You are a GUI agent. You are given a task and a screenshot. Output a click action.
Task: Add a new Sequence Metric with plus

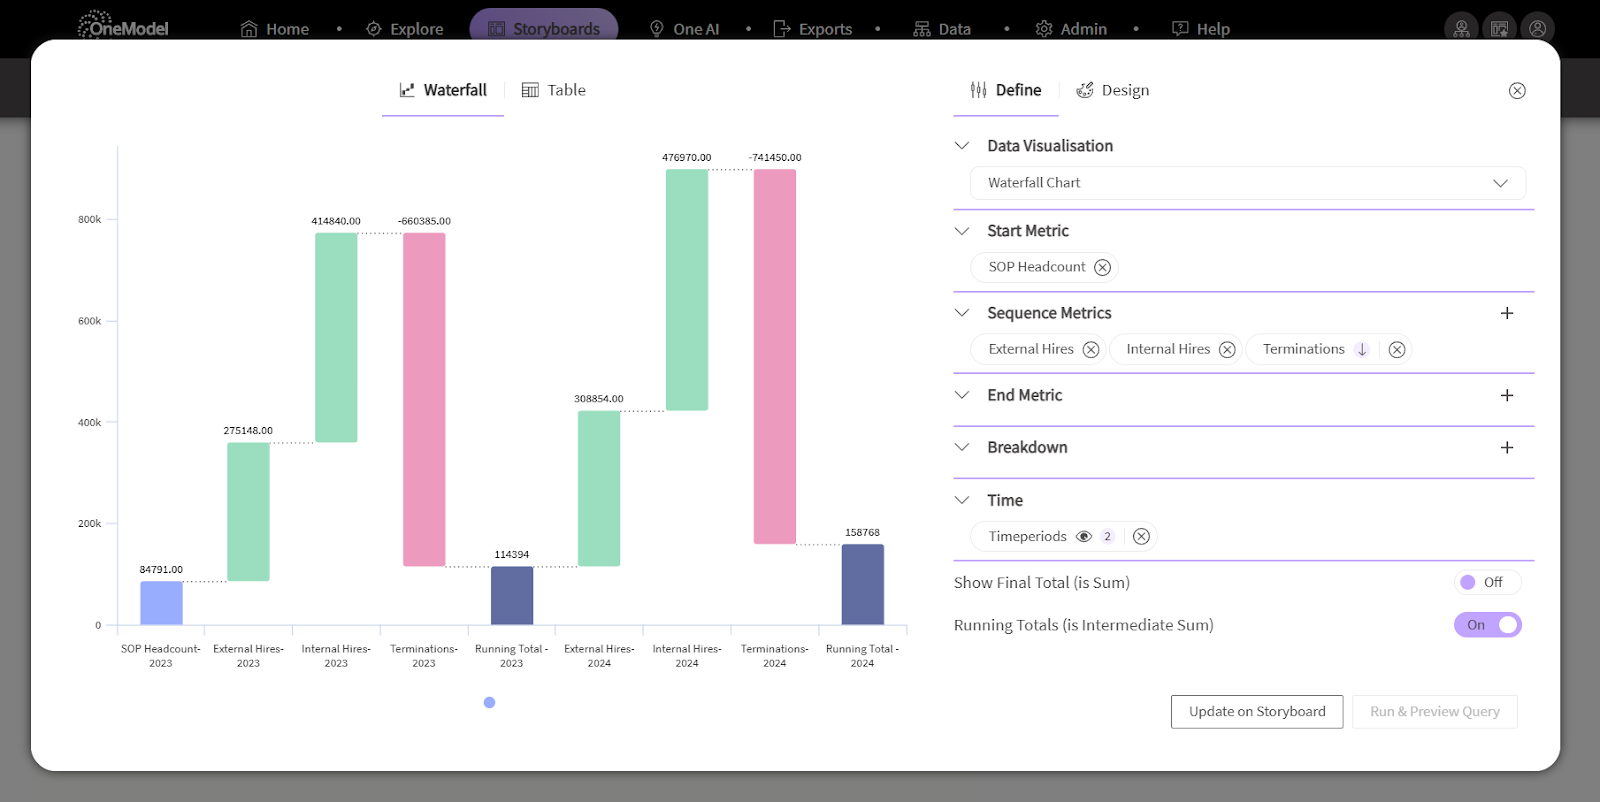click(x=1507, y=313)
